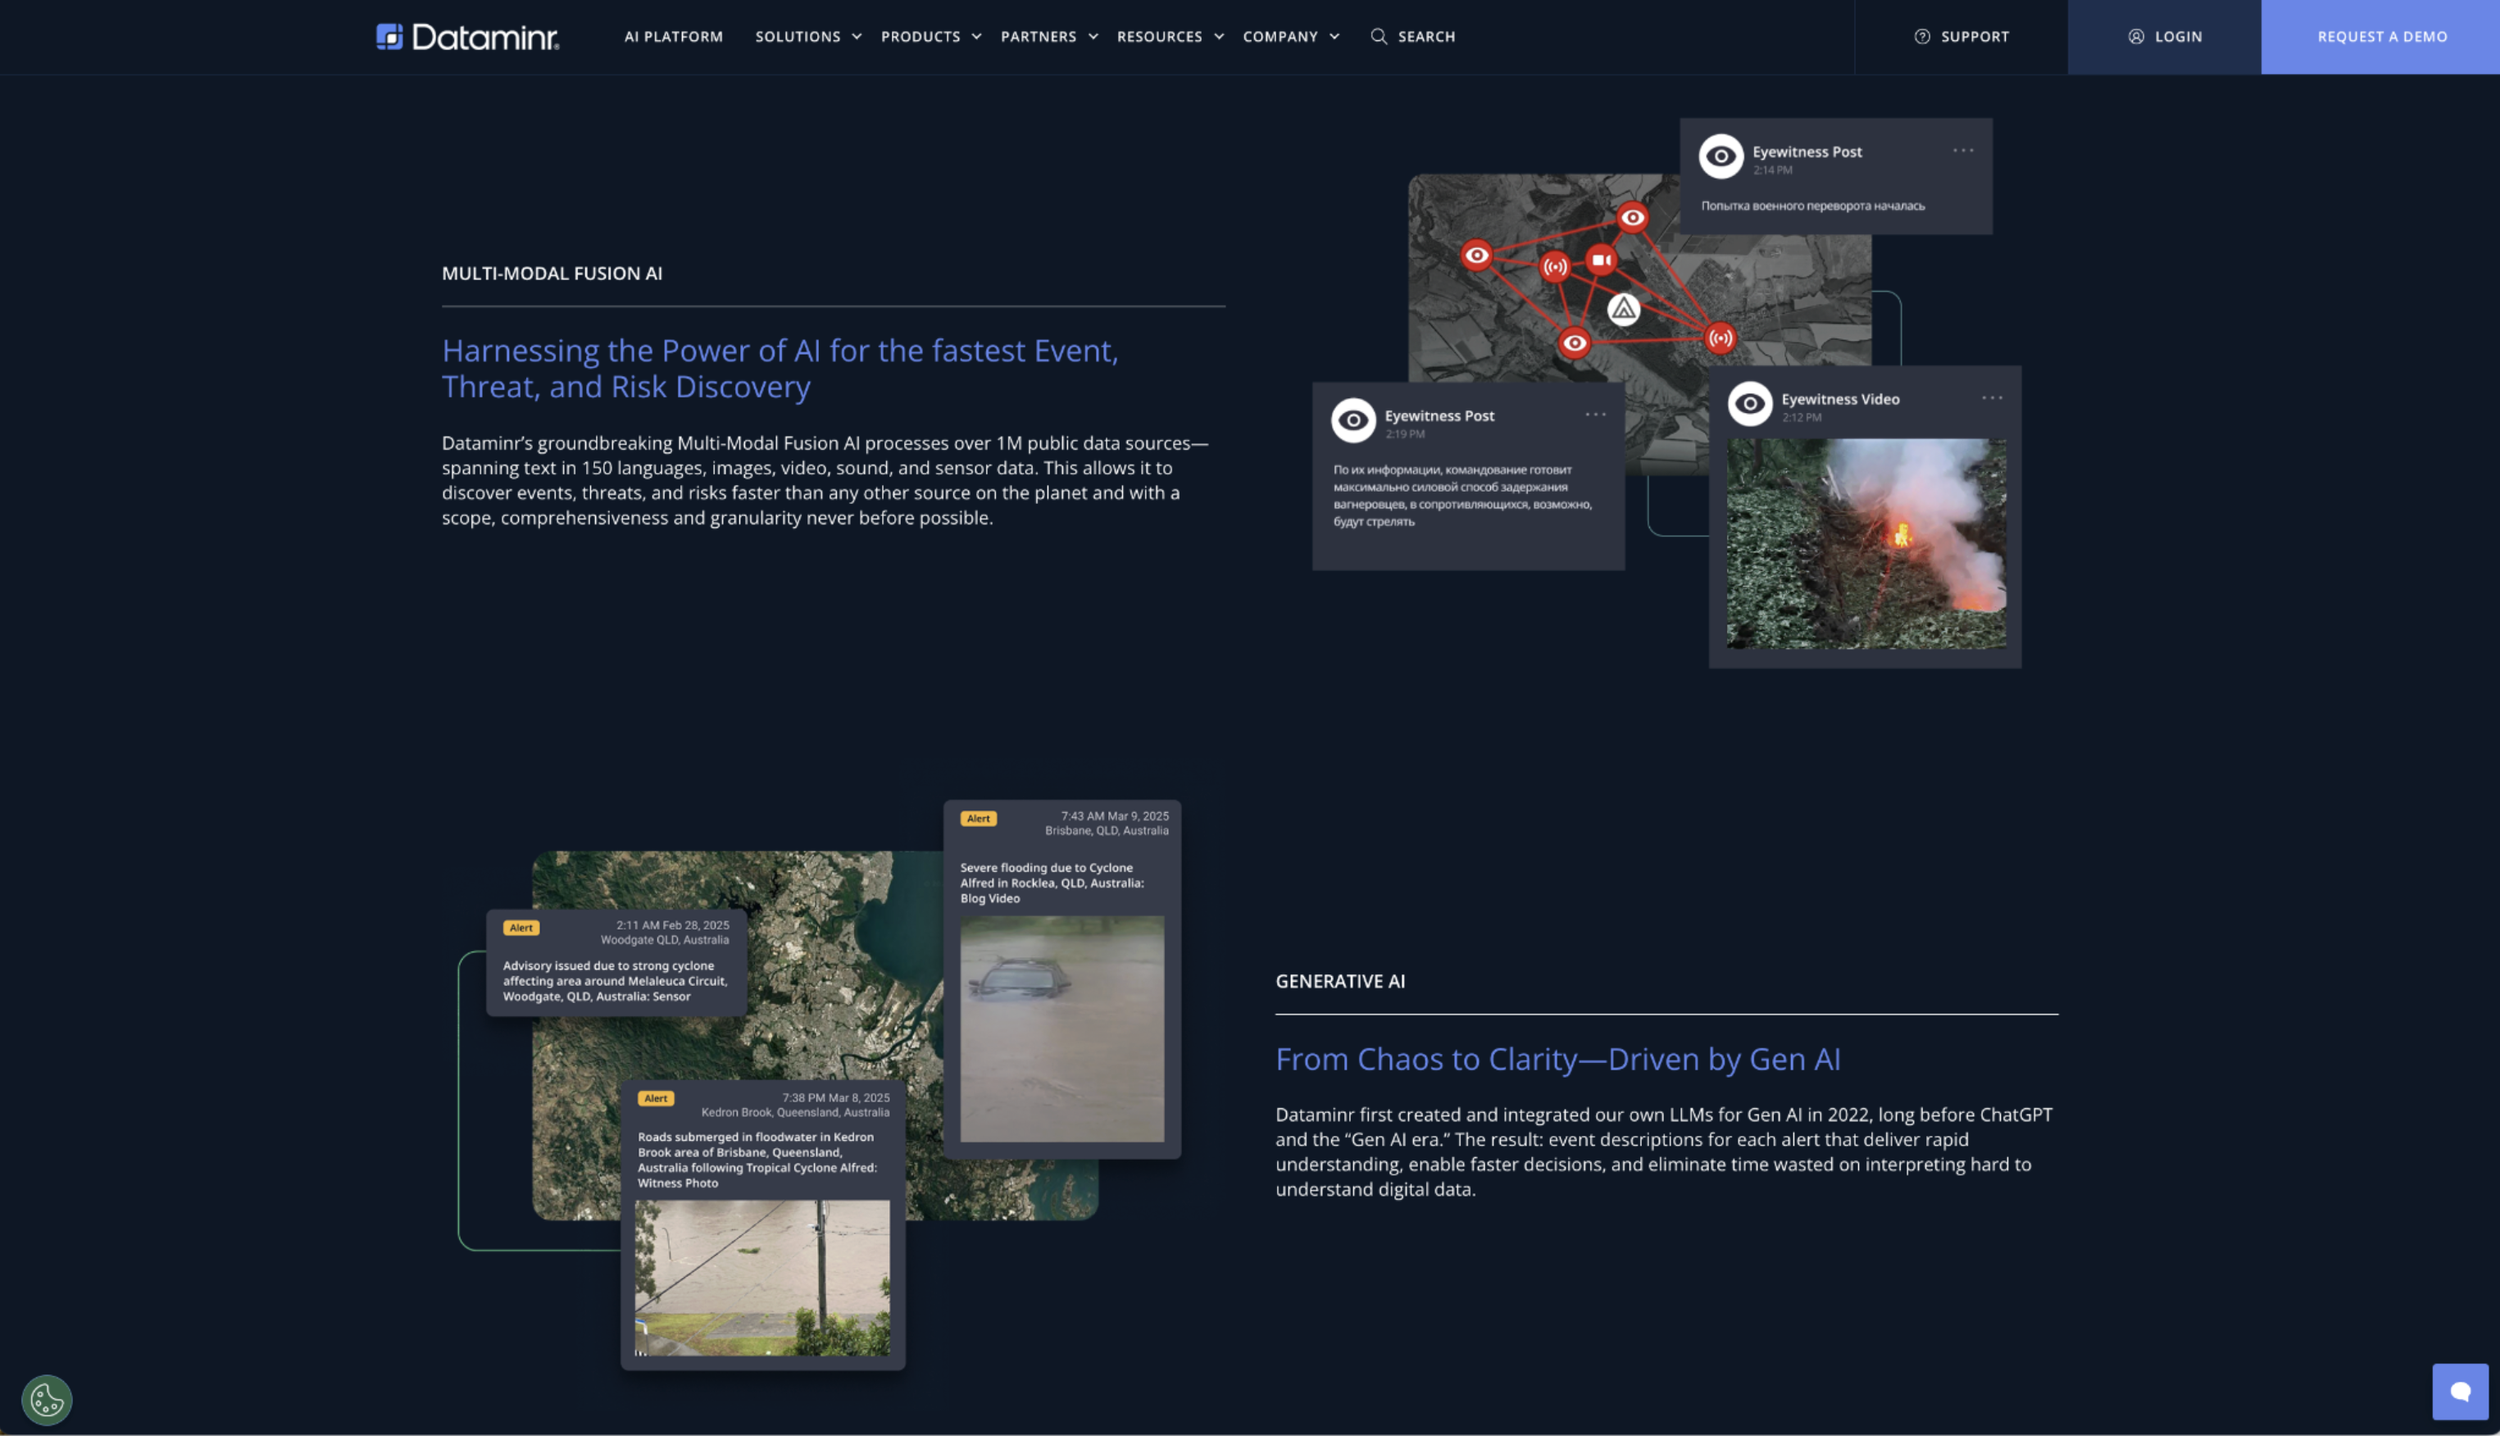Expand the Products dropdown chevron
2500x1439 pixels.
976,37
